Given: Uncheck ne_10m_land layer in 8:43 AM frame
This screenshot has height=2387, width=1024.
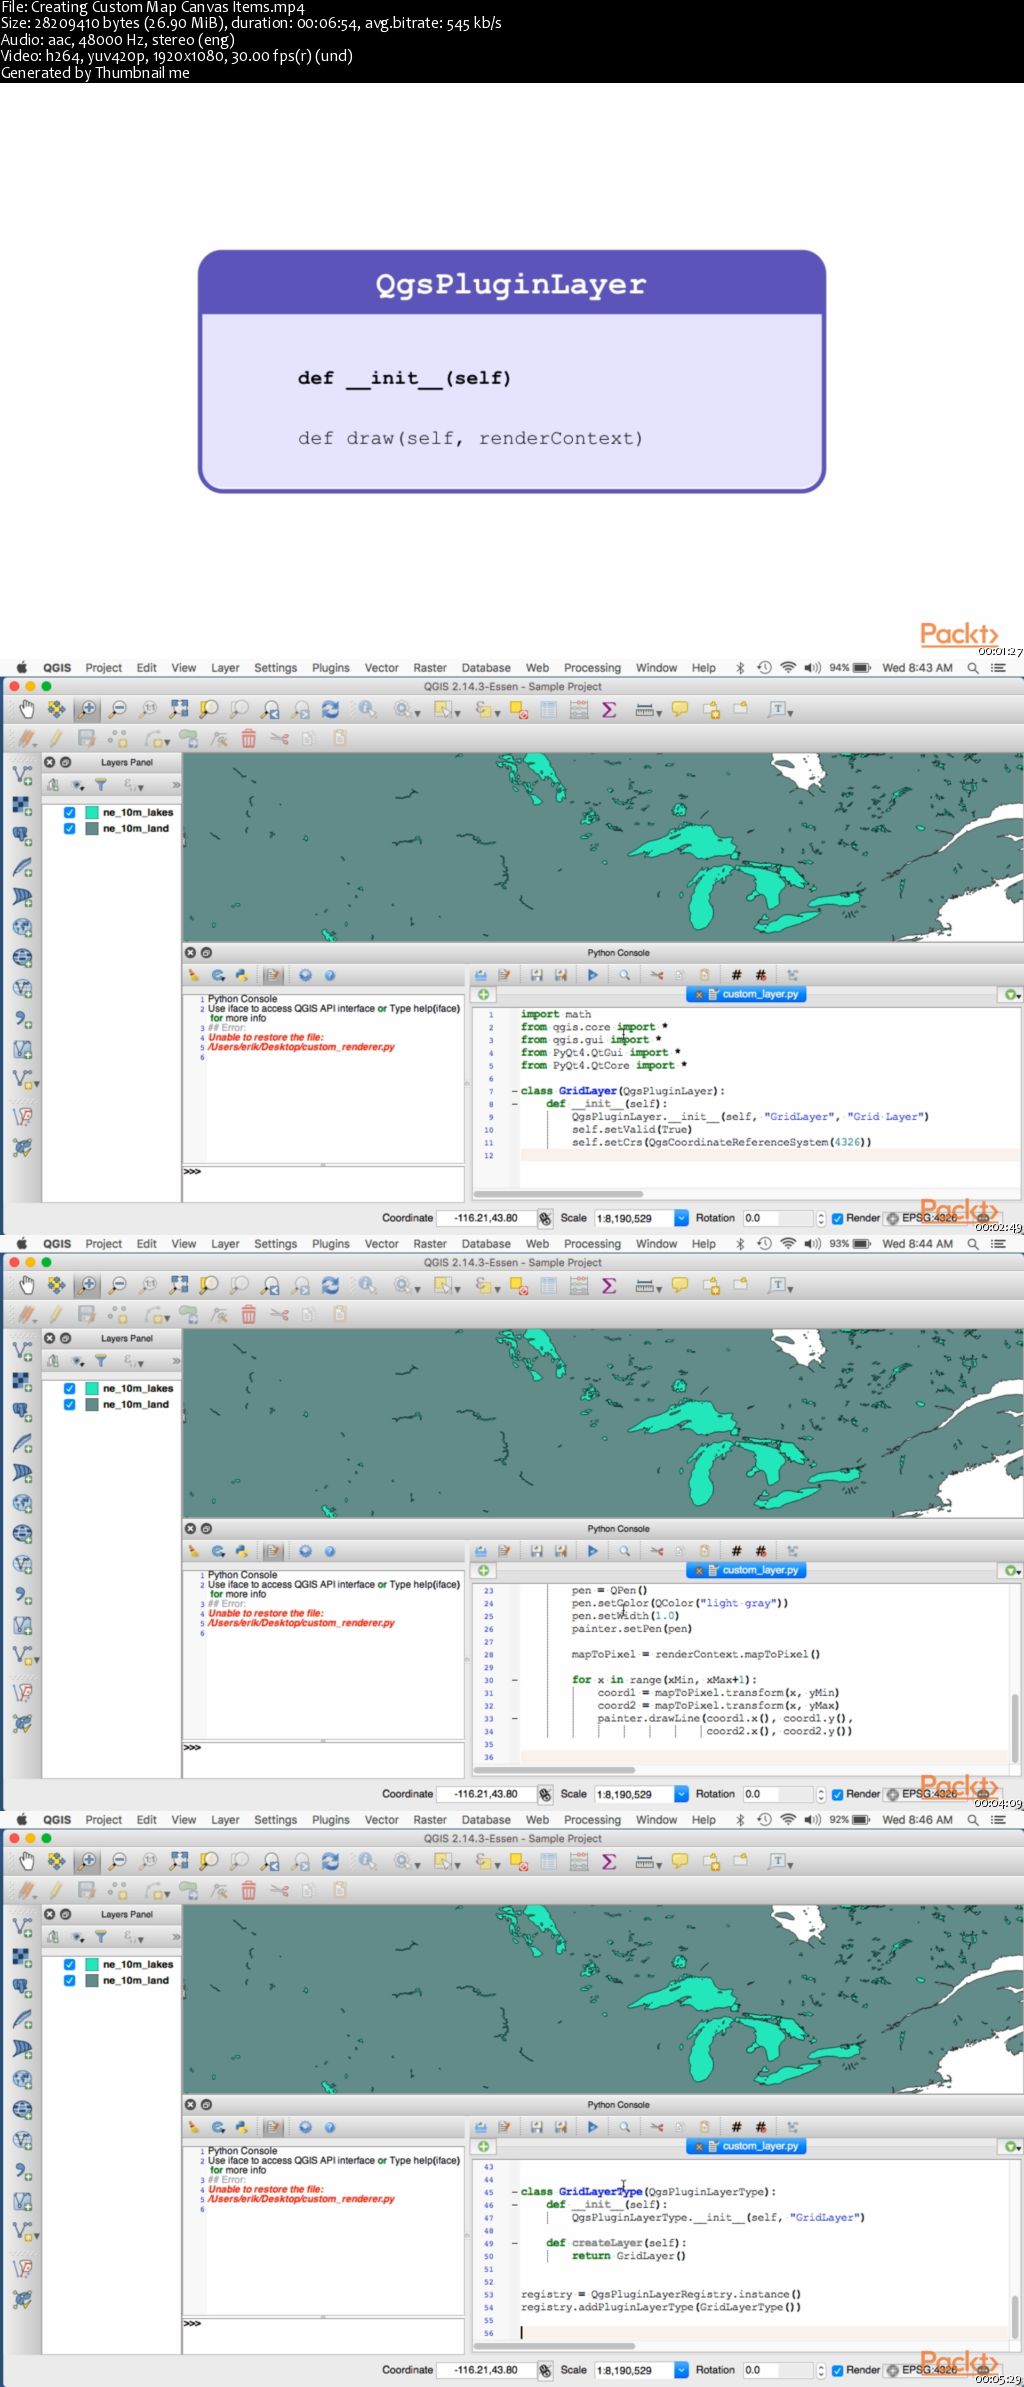Looking at the screenshot, I should (x=69, y=829).
